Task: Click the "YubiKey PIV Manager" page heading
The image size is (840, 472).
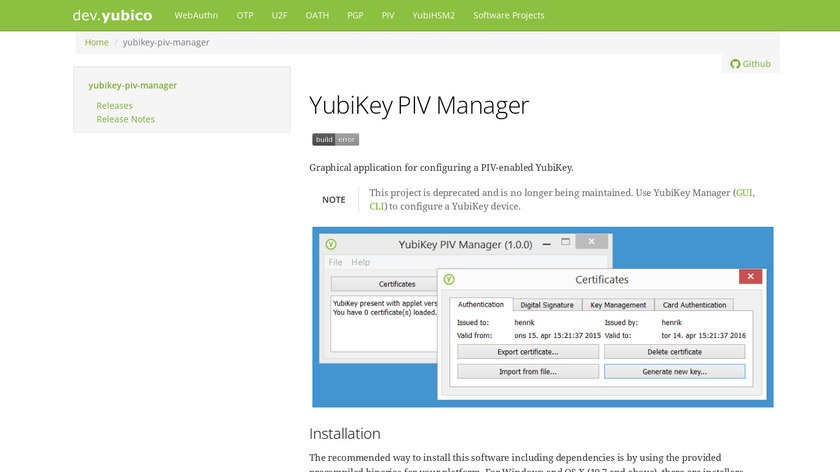Action: [419, 105]
